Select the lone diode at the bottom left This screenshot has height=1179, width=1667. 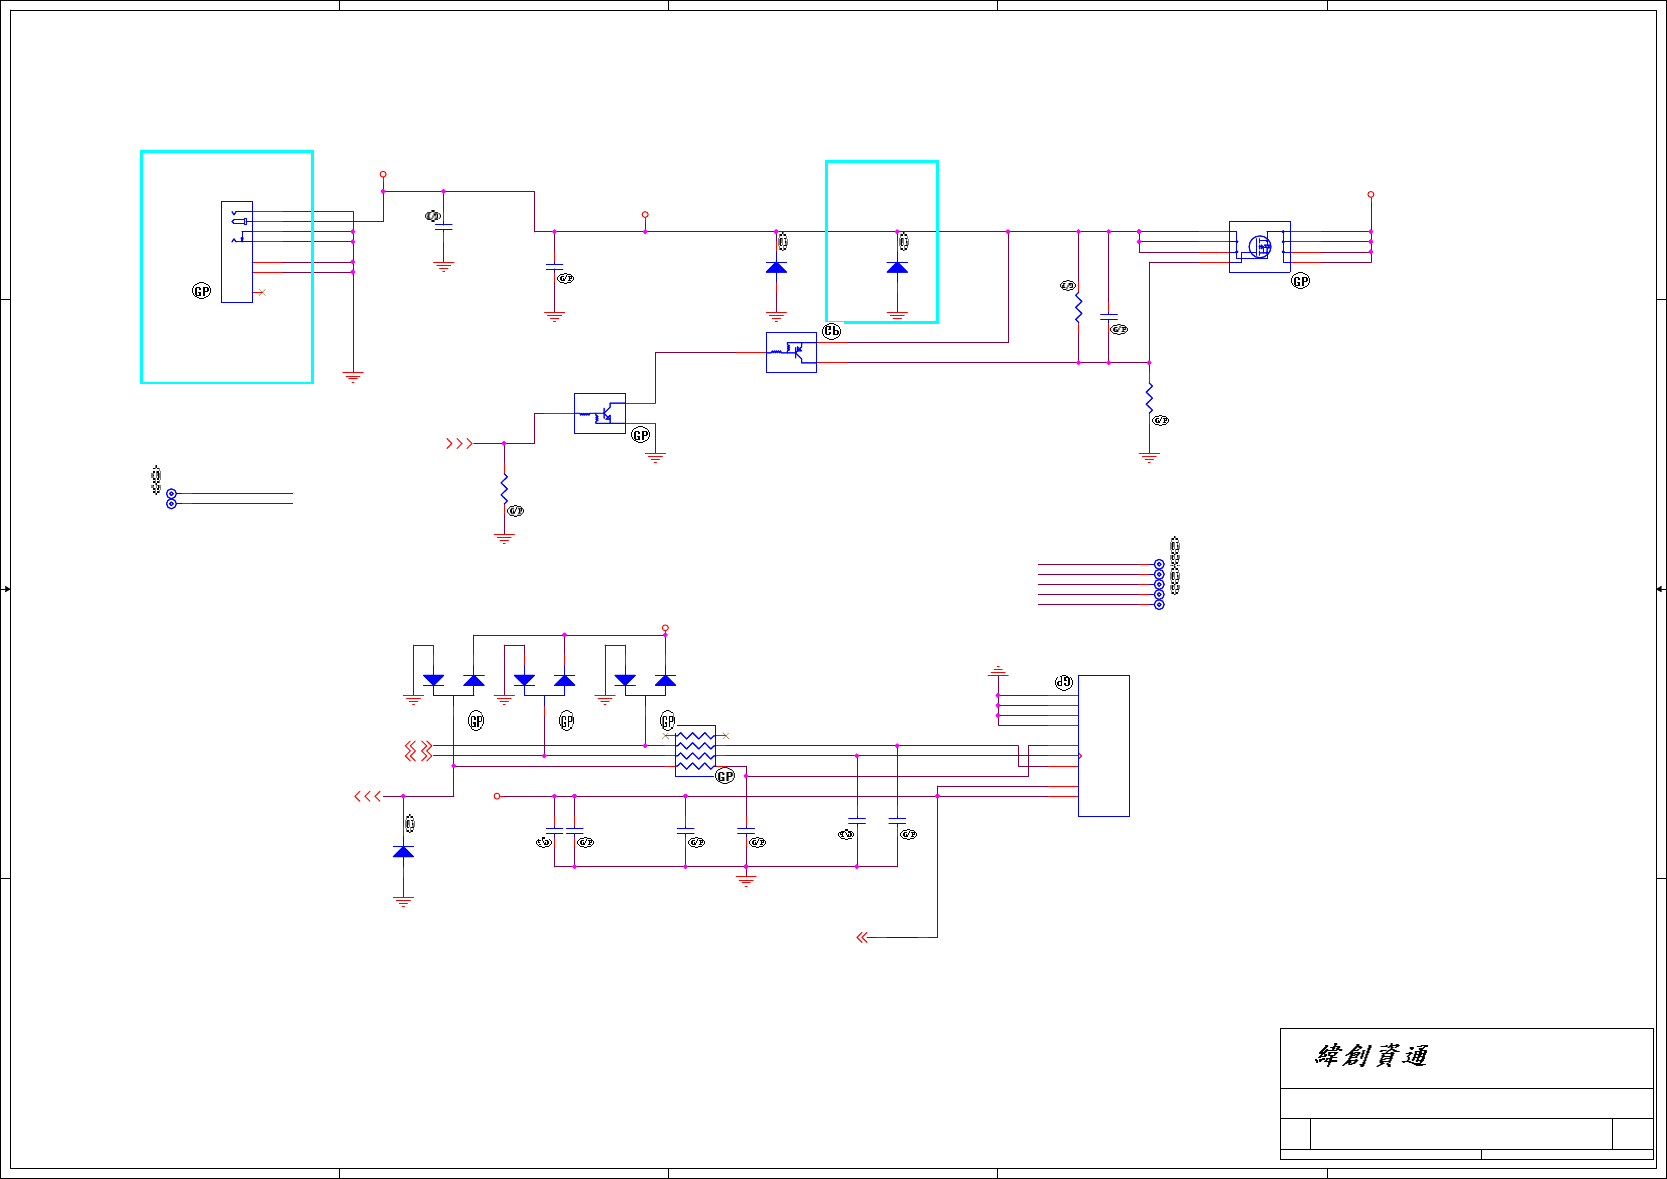[x=403, y=851]
